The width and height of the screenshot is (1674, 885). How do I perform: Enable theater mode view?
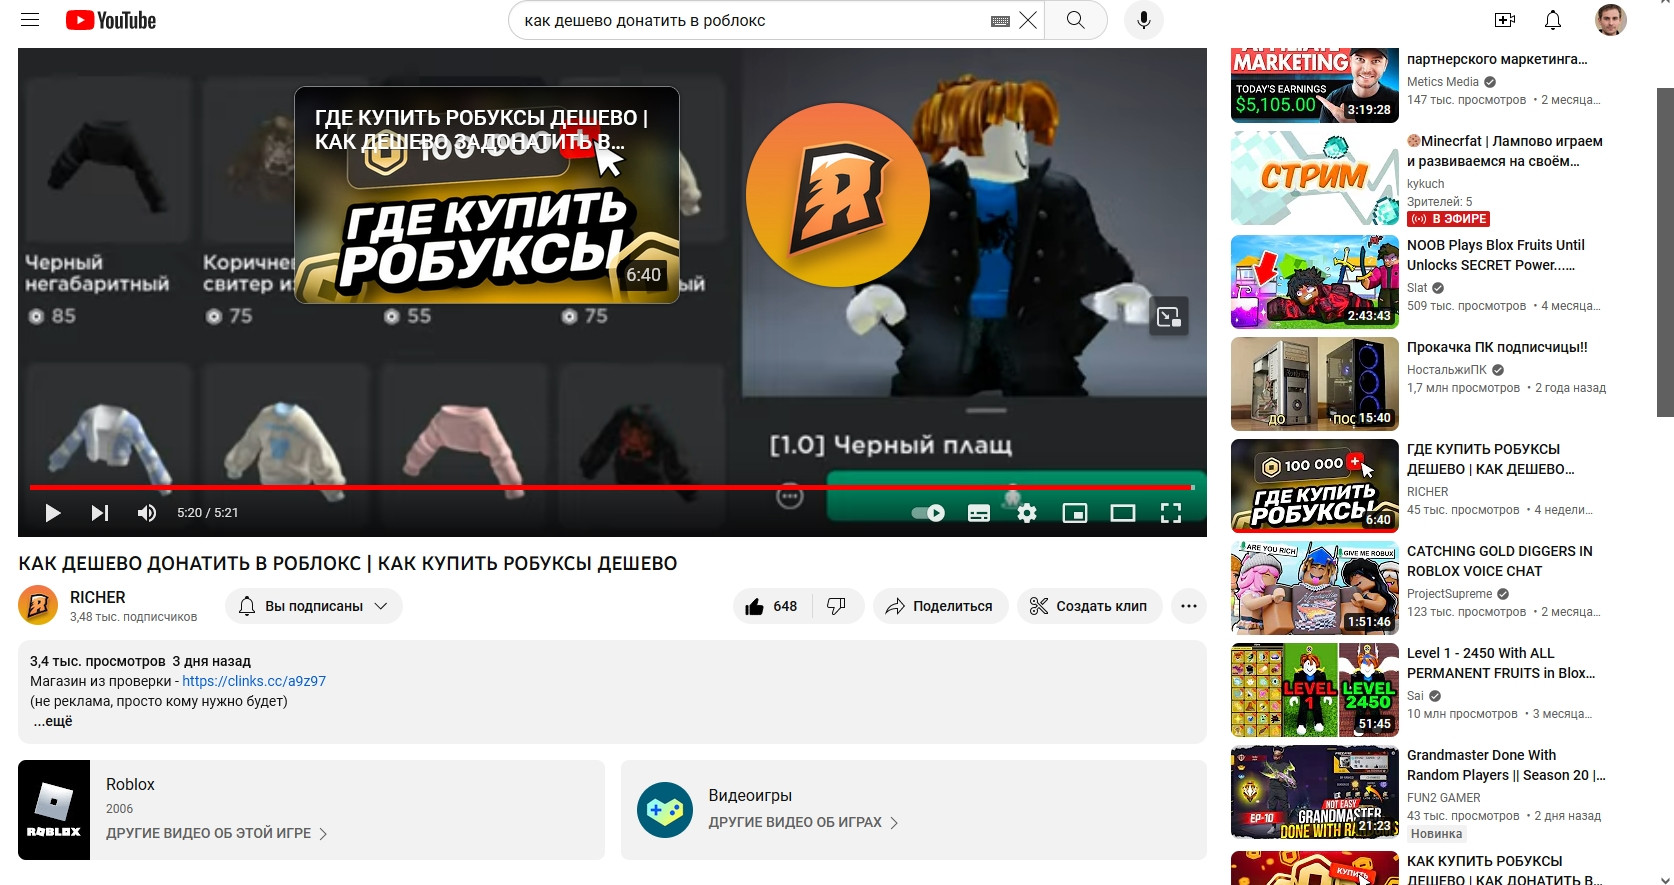click(1123, 513)
